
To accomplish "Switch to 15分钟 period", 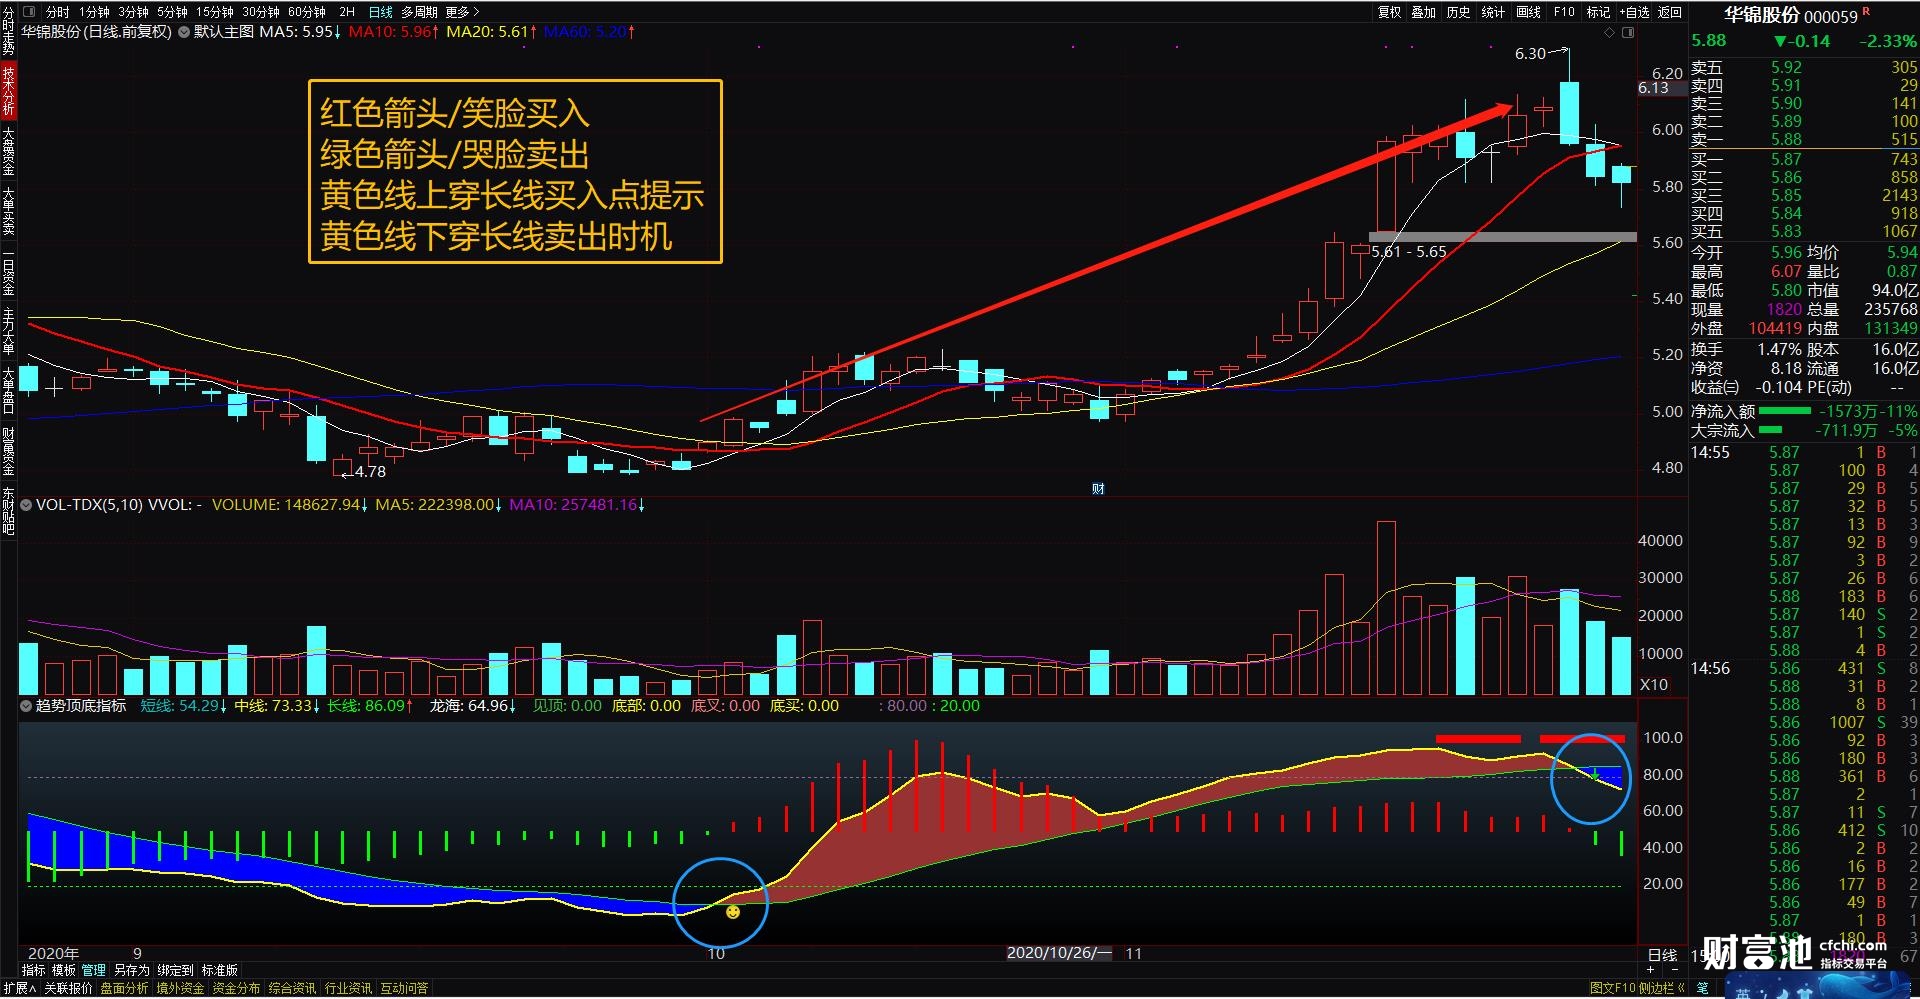I will 214,12.
